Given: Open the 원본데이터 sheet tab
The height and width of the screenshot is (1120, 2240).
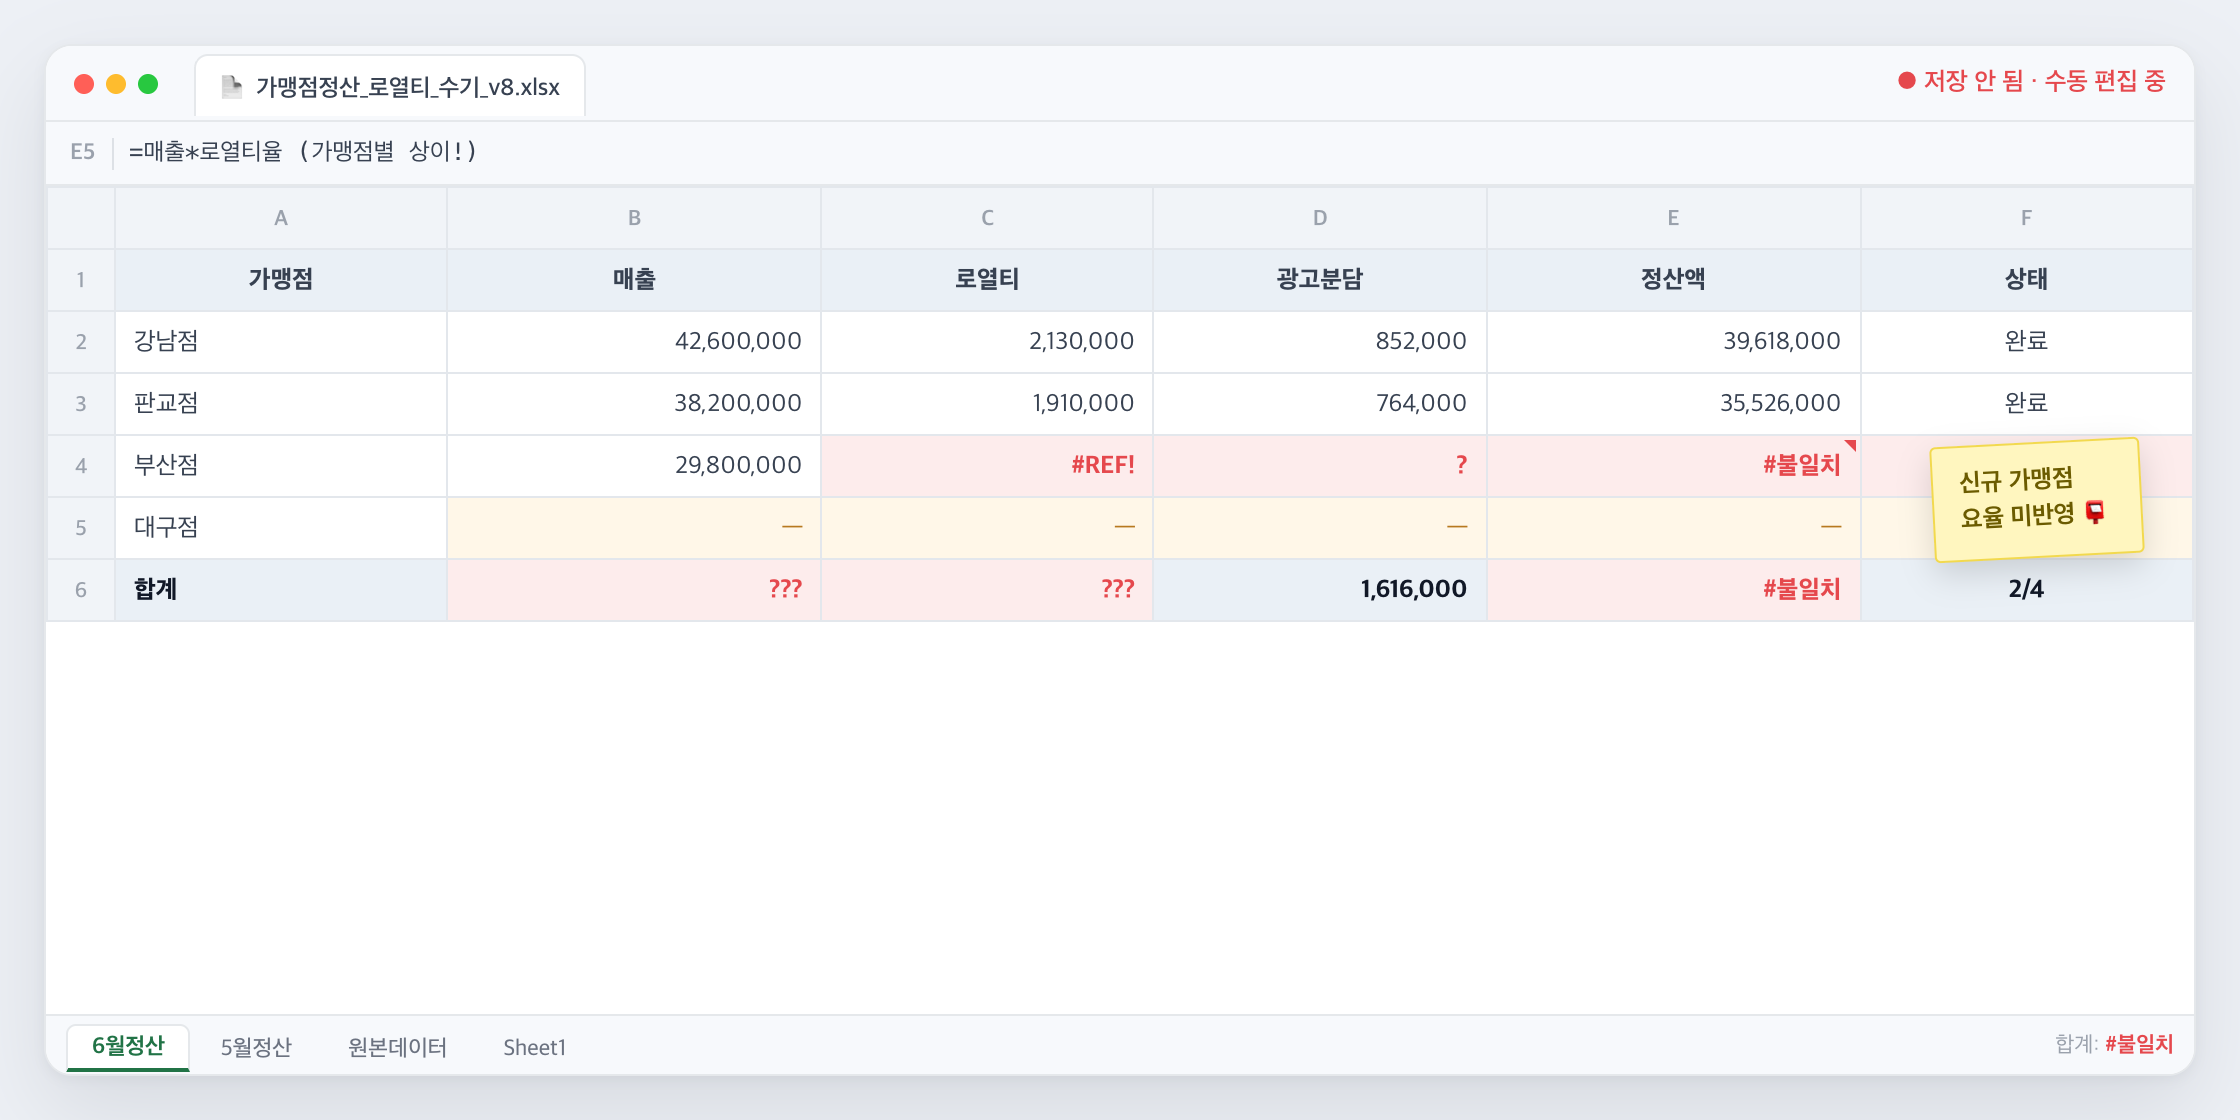Looking at the screenshot, I should pos(397,1047).
